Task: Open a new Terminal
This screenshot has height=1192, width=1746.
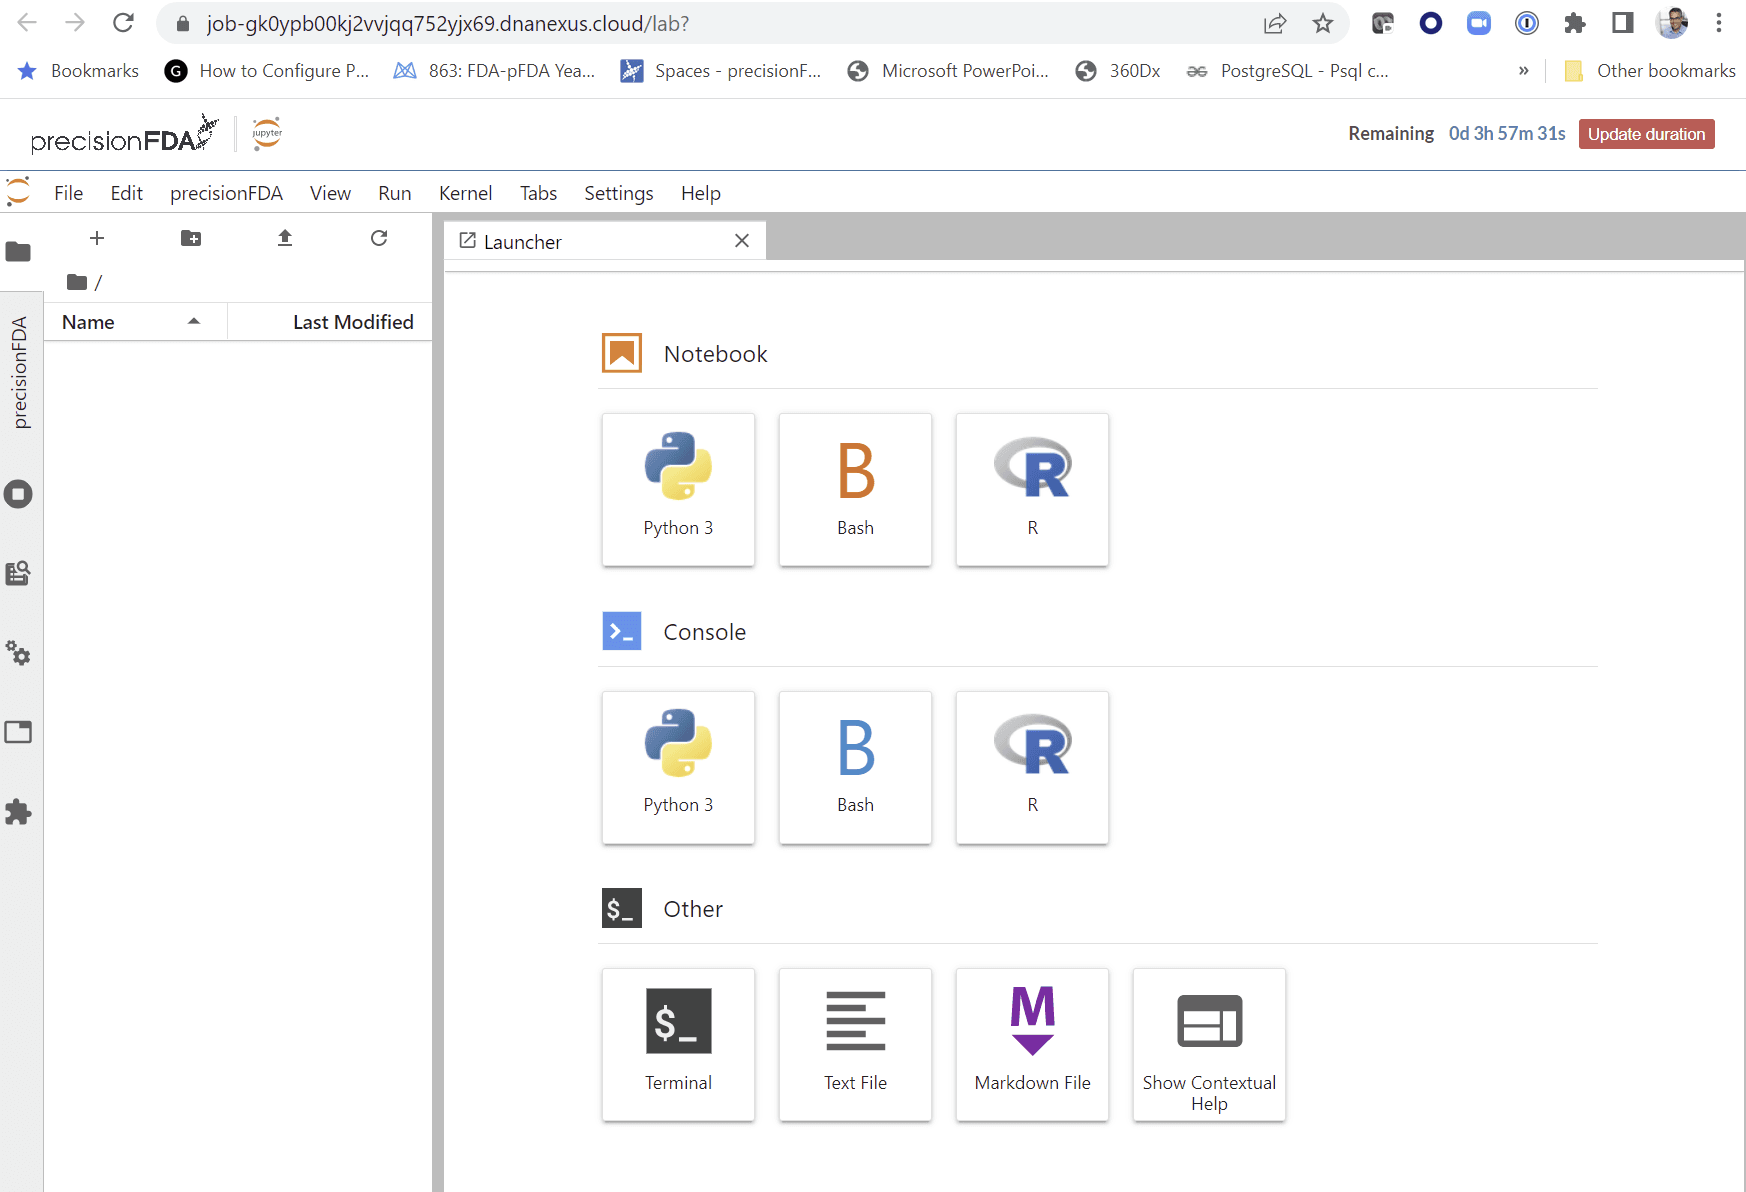Action: [678, 1044]
